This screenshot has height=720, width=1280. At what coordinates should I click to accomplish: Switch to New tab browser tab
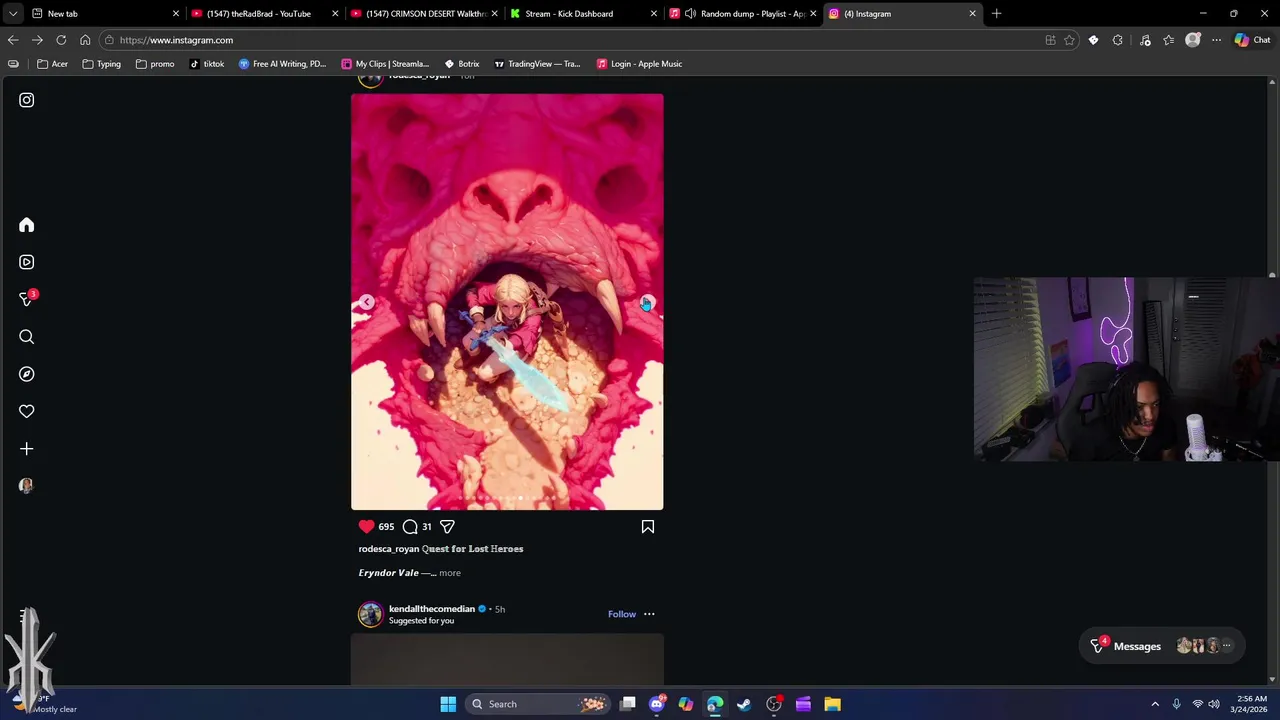click(105, 14)
